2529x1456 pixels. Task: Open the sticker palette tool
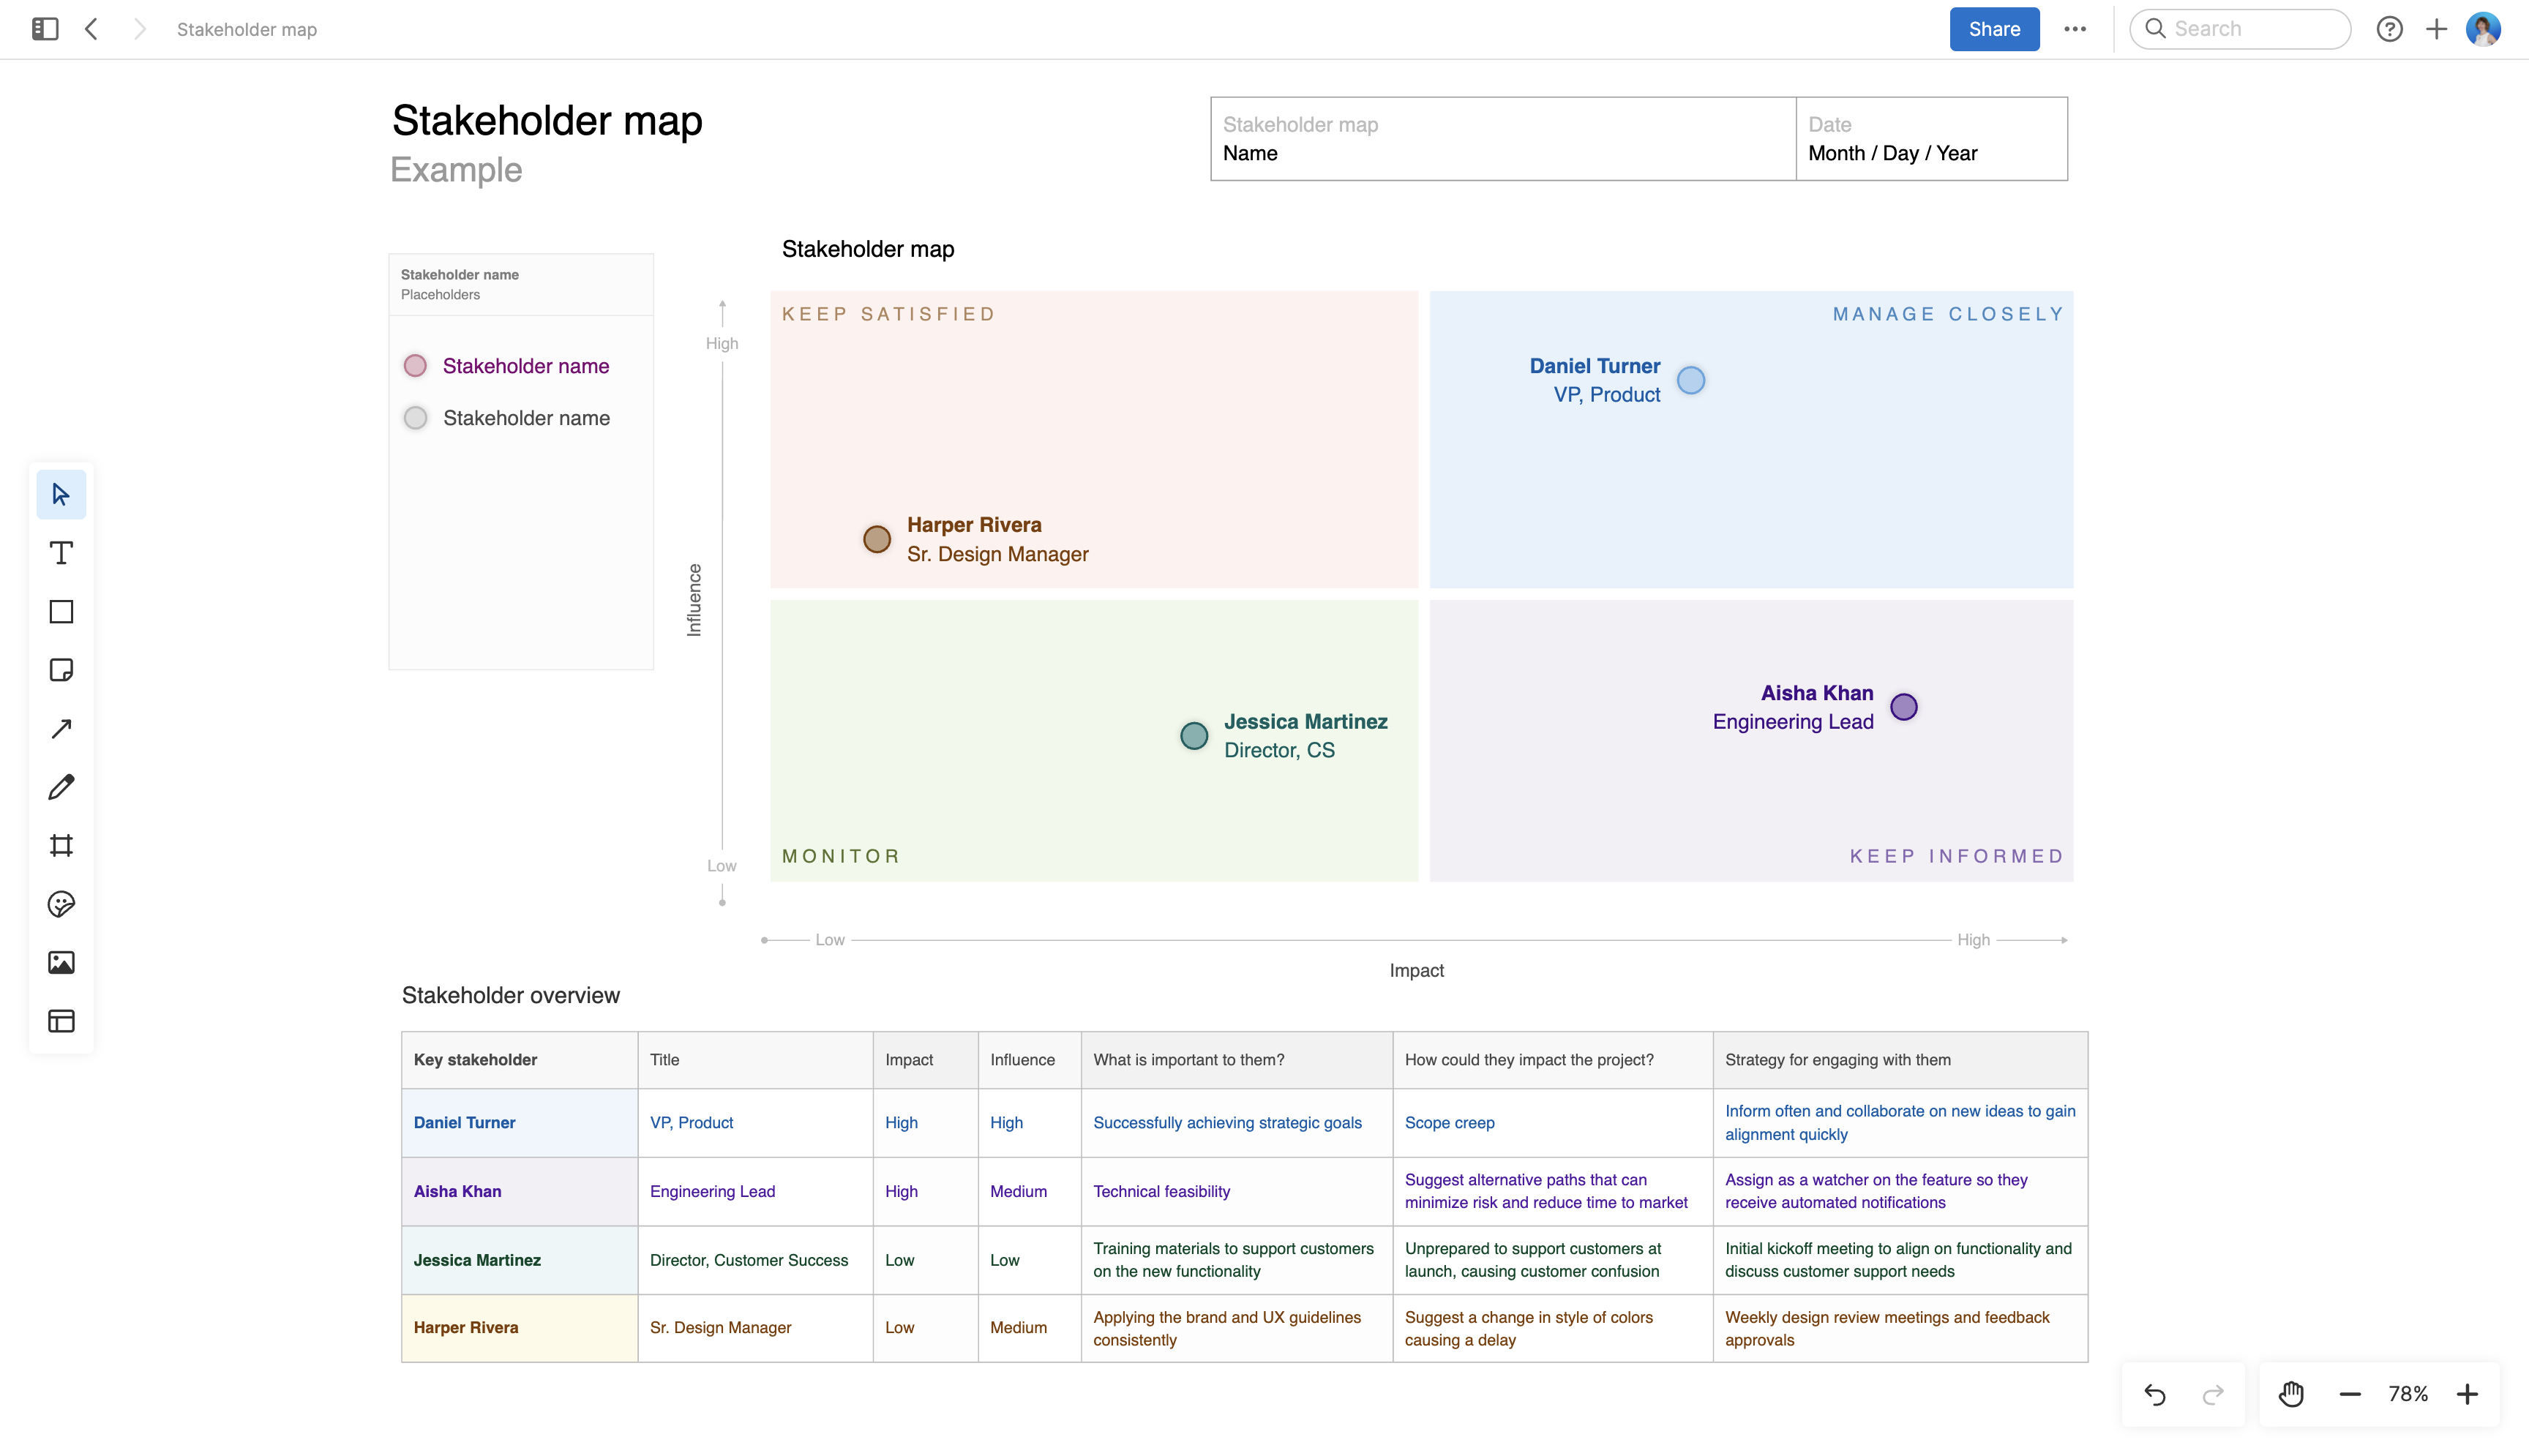(61, 904)
